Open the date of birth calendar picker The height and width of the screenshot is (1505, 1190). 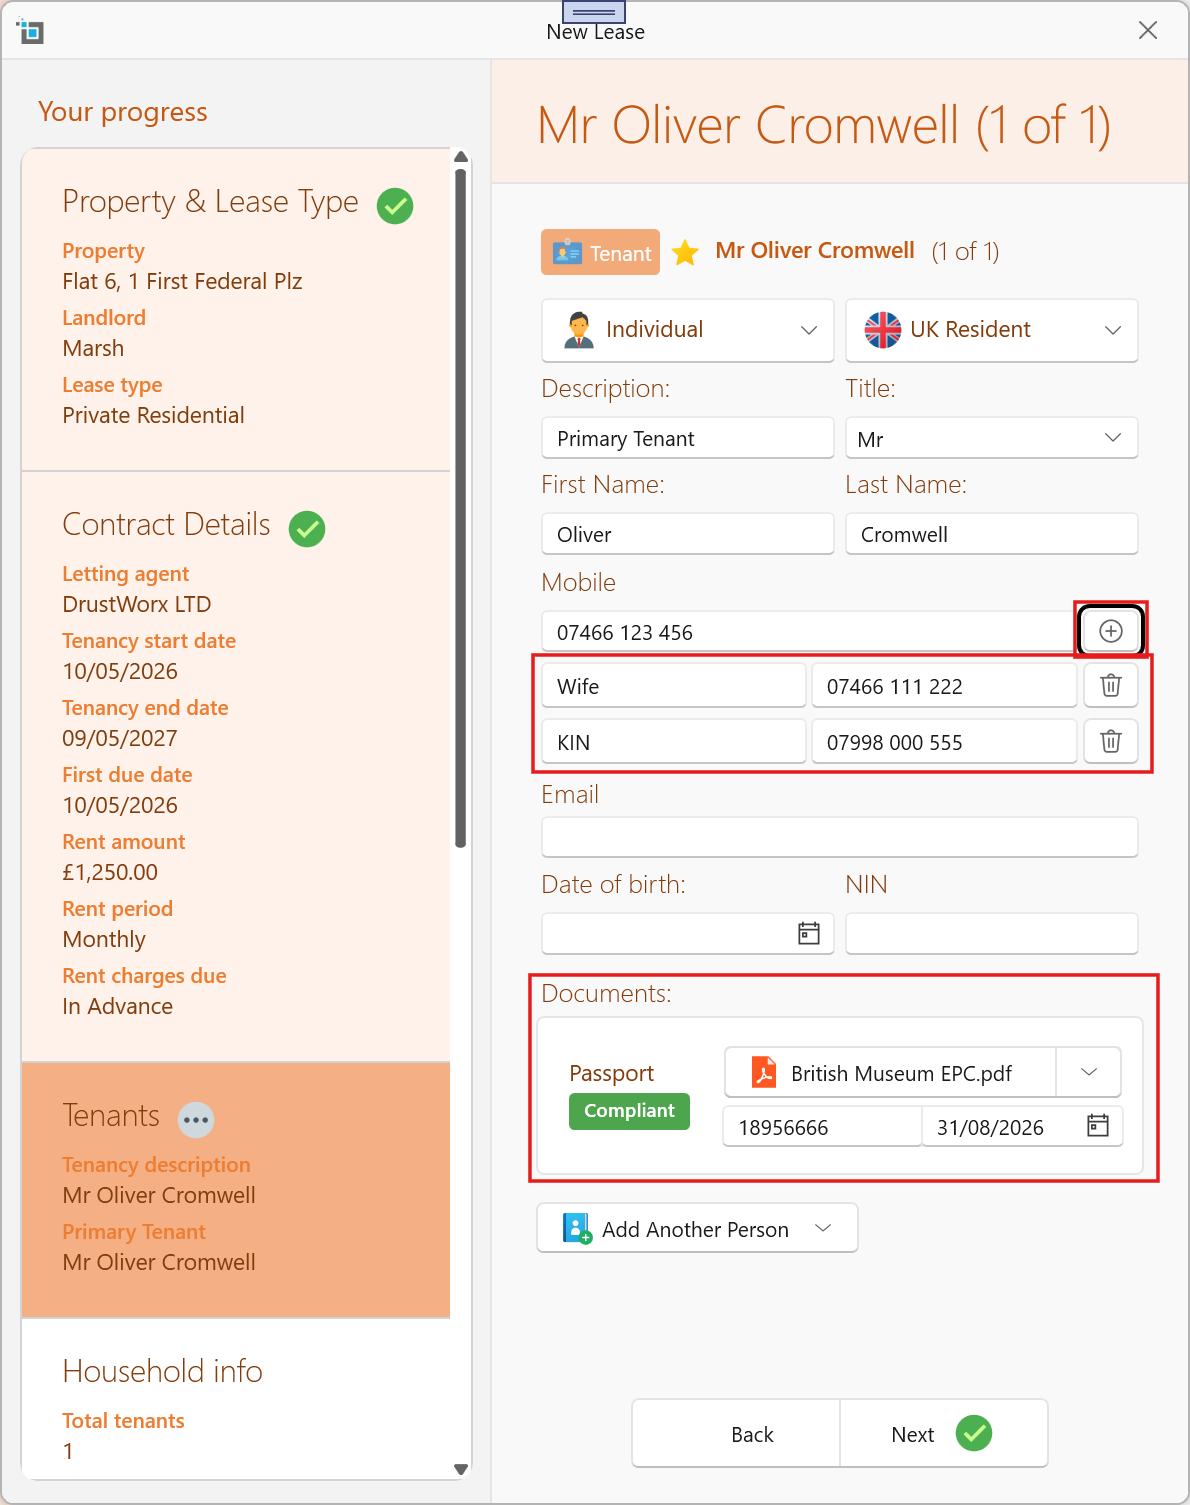tap(809, 933)
